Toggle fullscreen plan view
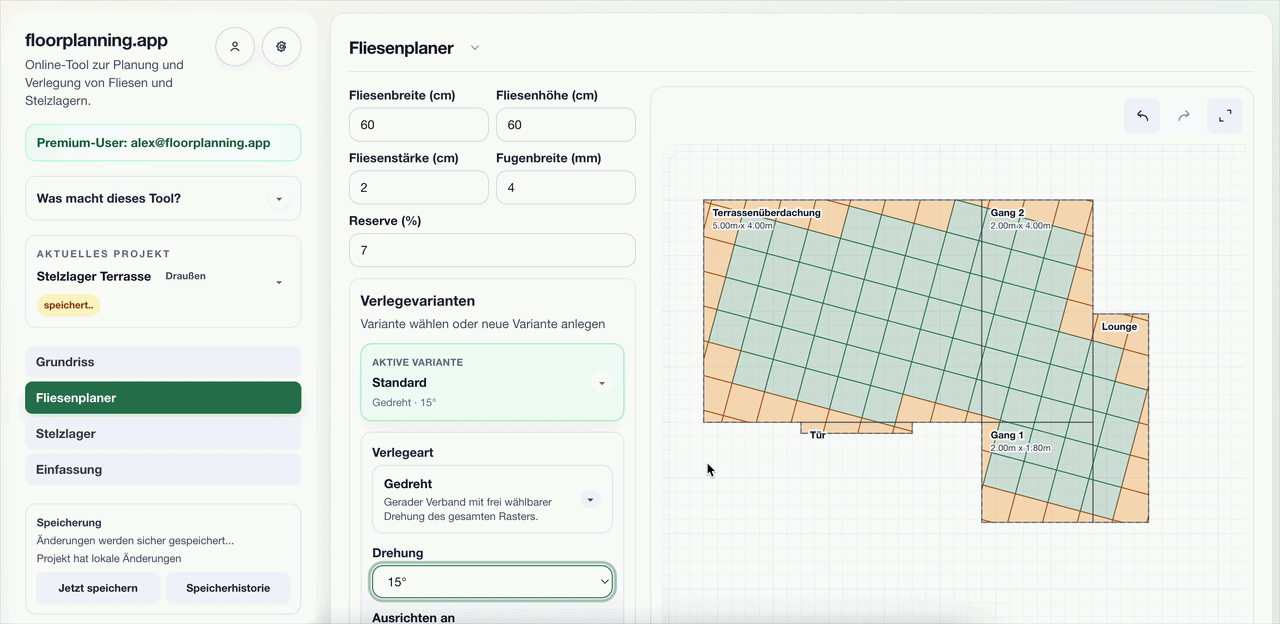1280x624 pixels. click(1224, 116)
